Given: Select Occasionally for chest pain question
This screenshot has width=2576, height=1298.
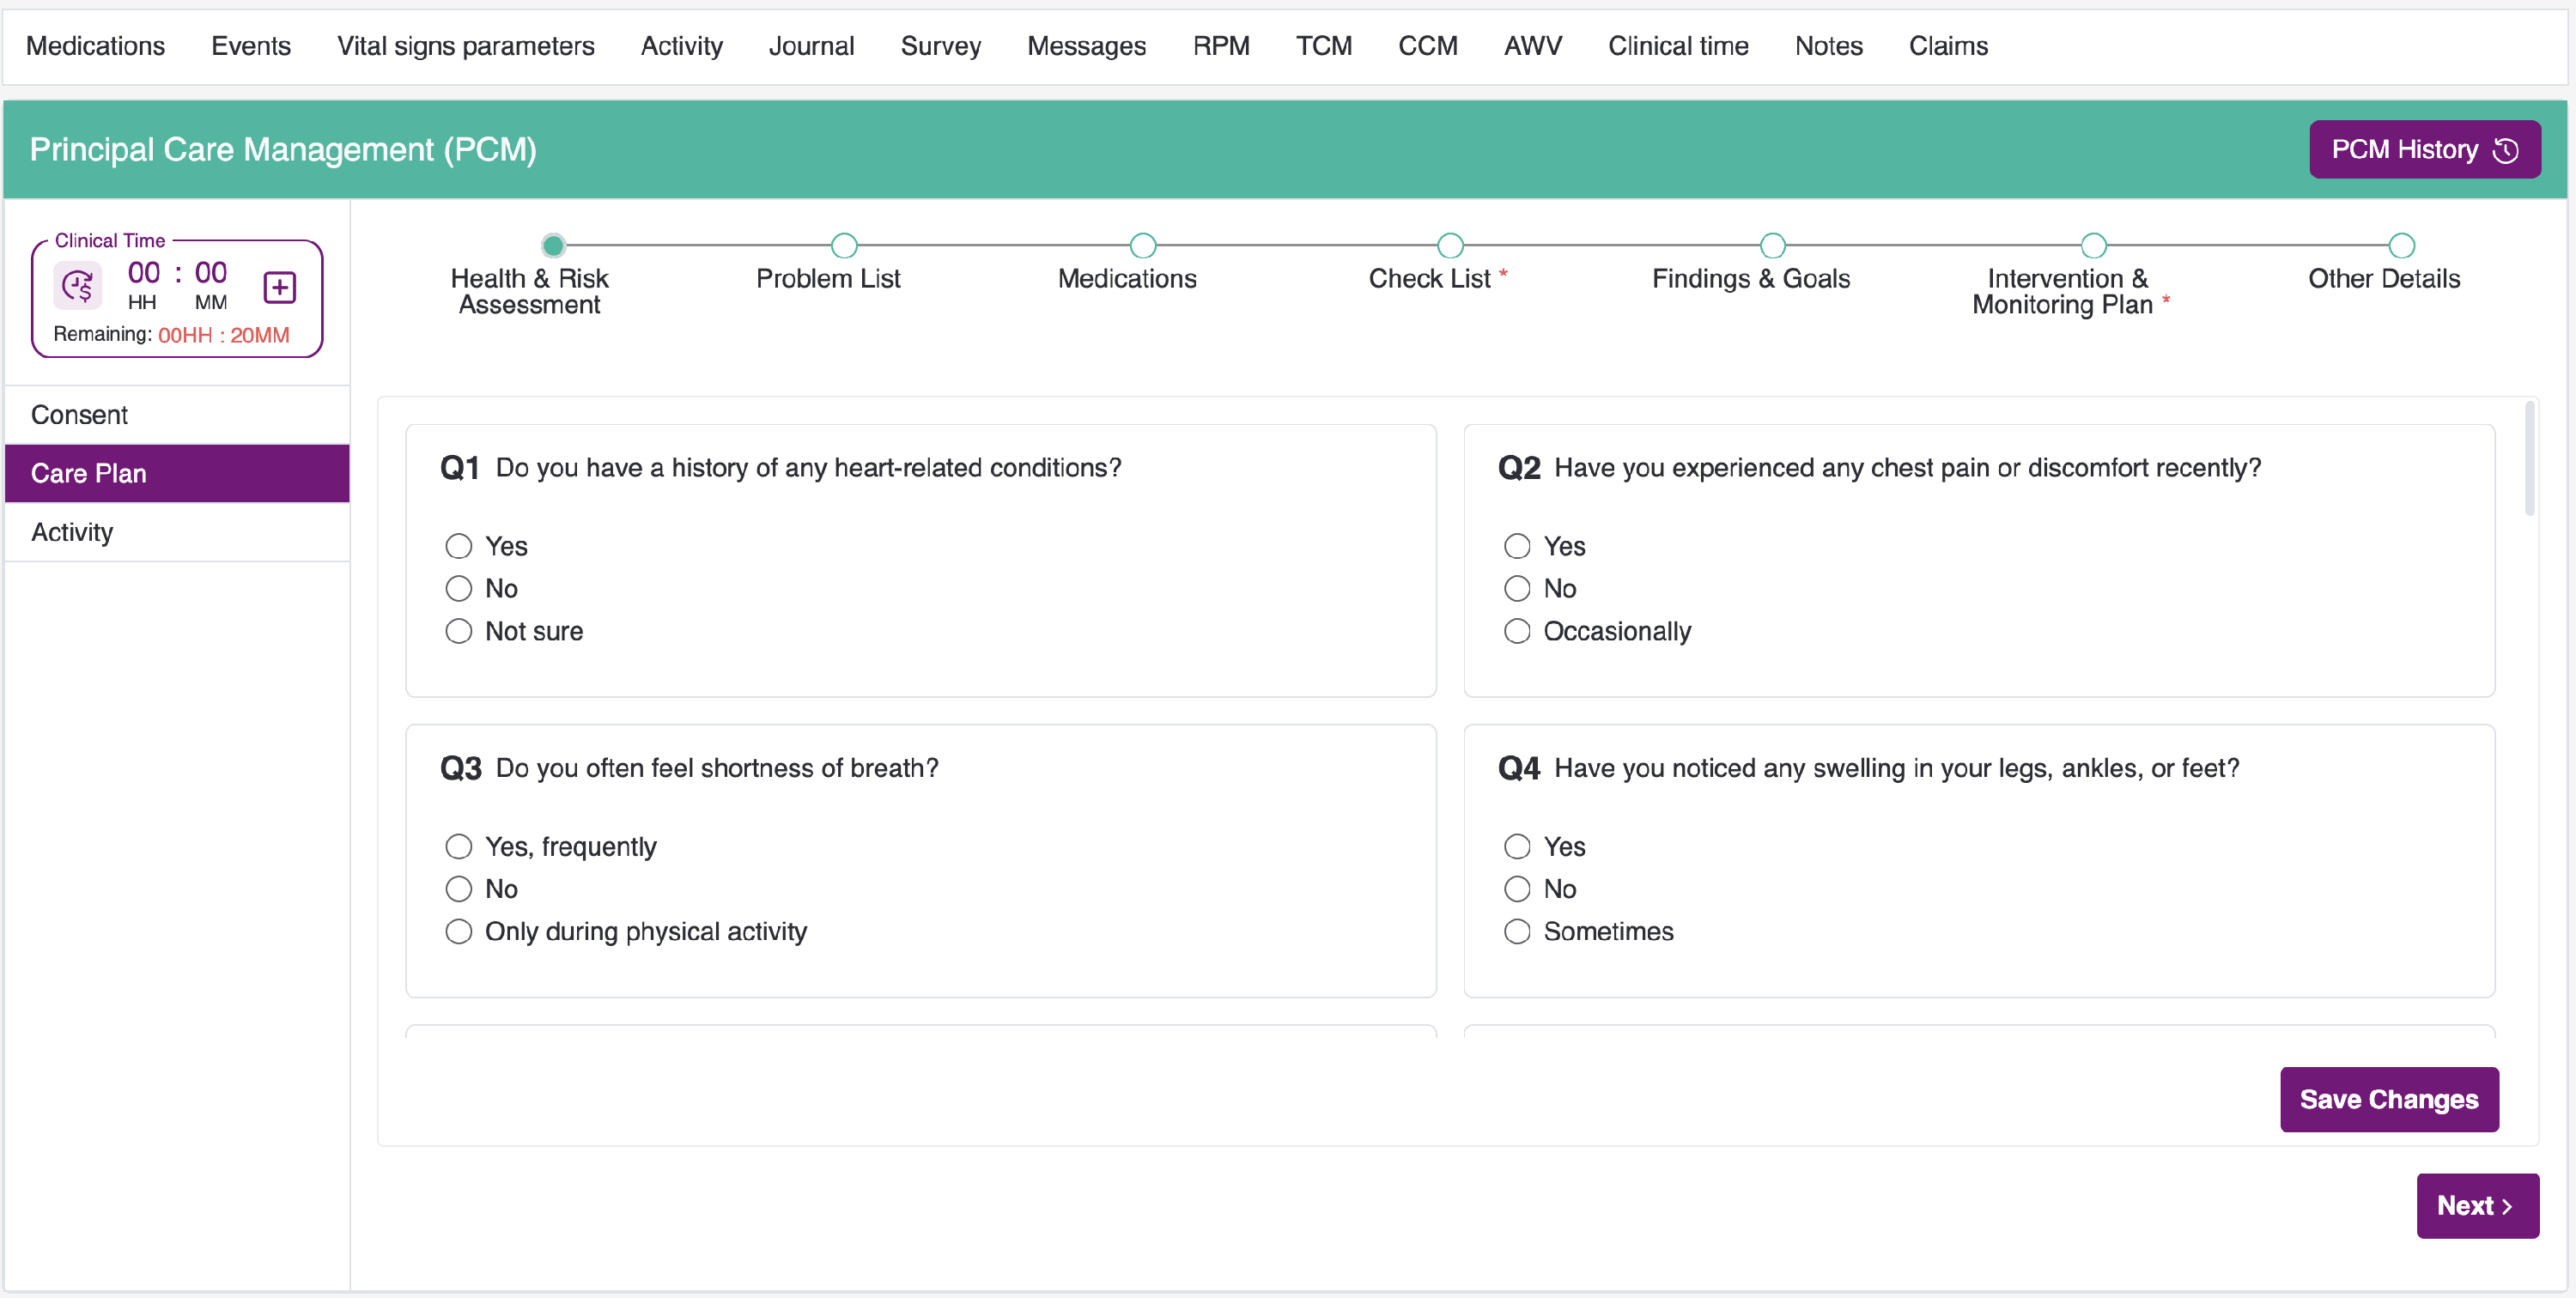Looking at the screenshot, I should [1516, 631].
